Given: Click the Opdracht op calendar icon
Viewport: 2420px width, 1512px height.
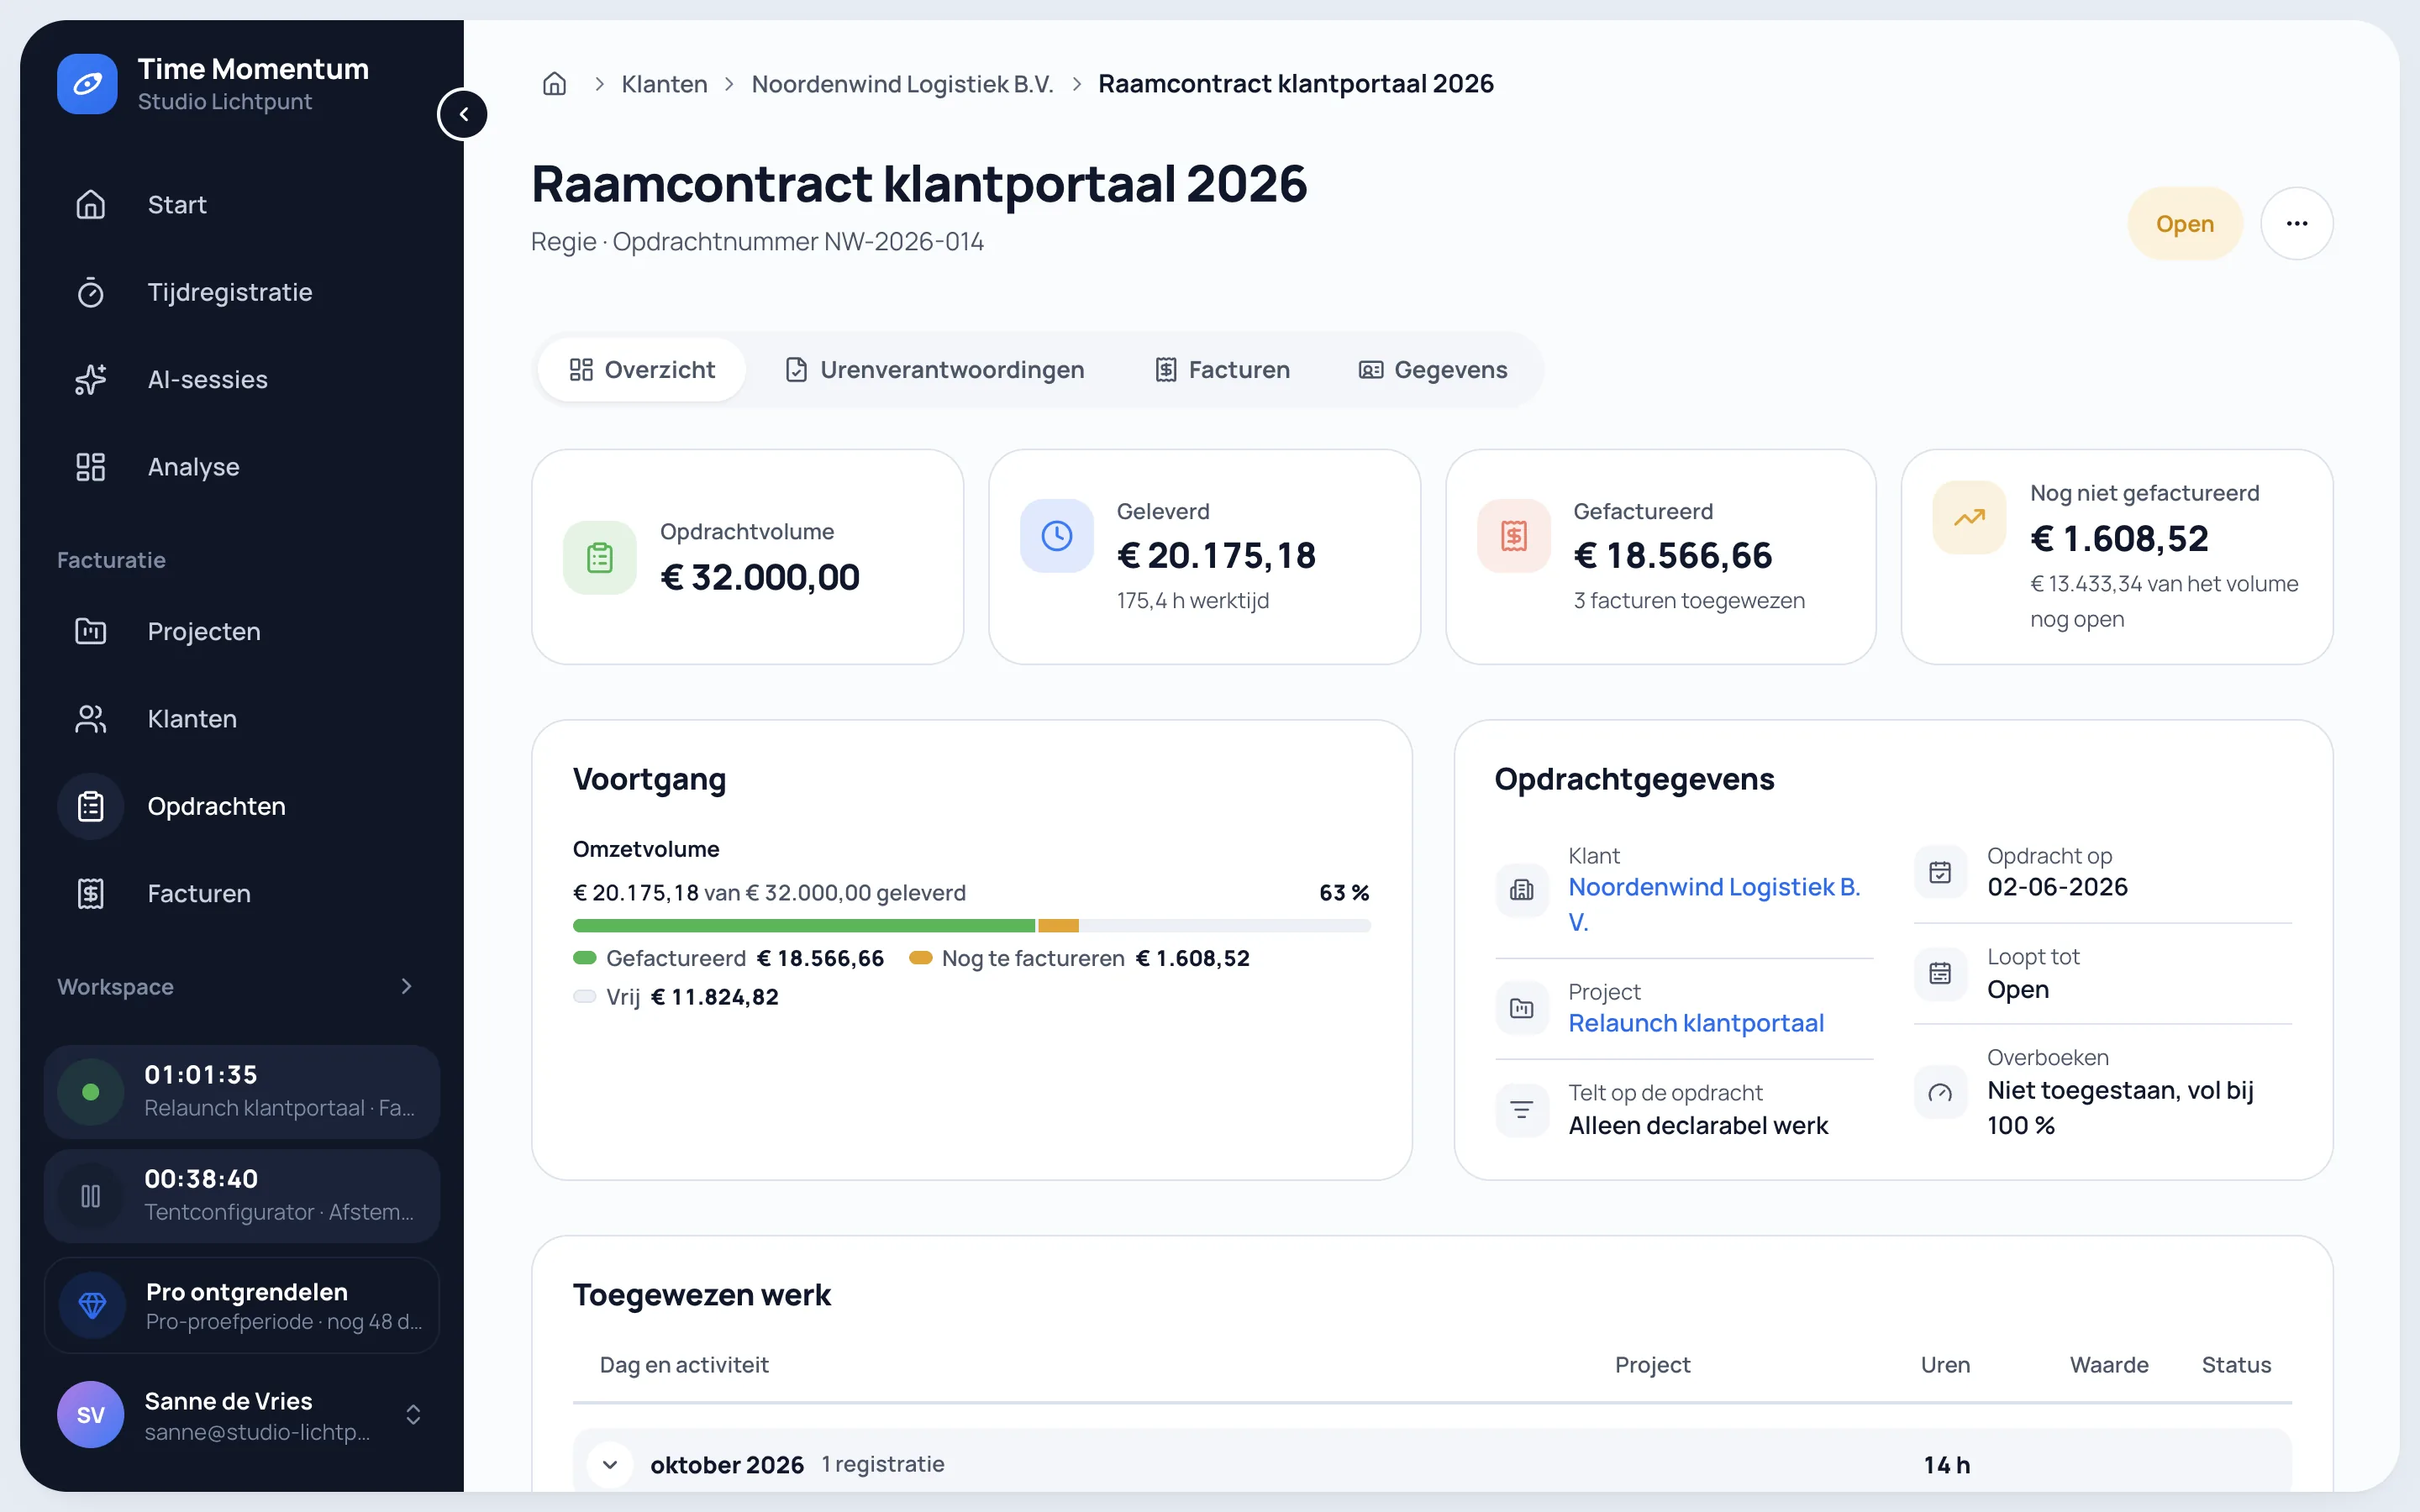Looking at the screenshot, I should 1940,872.
